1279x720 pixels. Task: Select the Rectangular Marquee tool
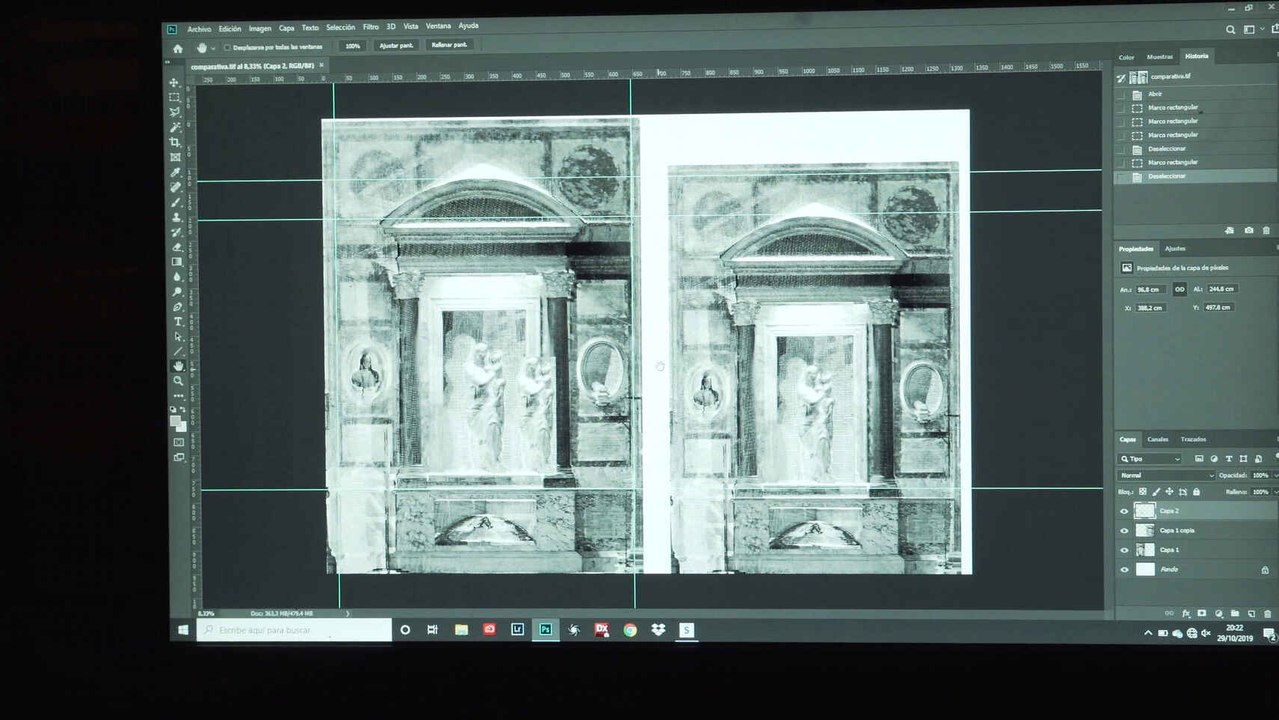pyautogui.click(x=175, y=98)
